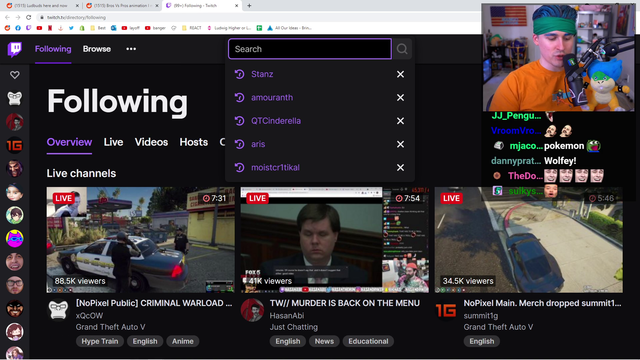Open the REACT bookmark folder
640x360 pixels.
pyautogui.click(x=191, y=28)
